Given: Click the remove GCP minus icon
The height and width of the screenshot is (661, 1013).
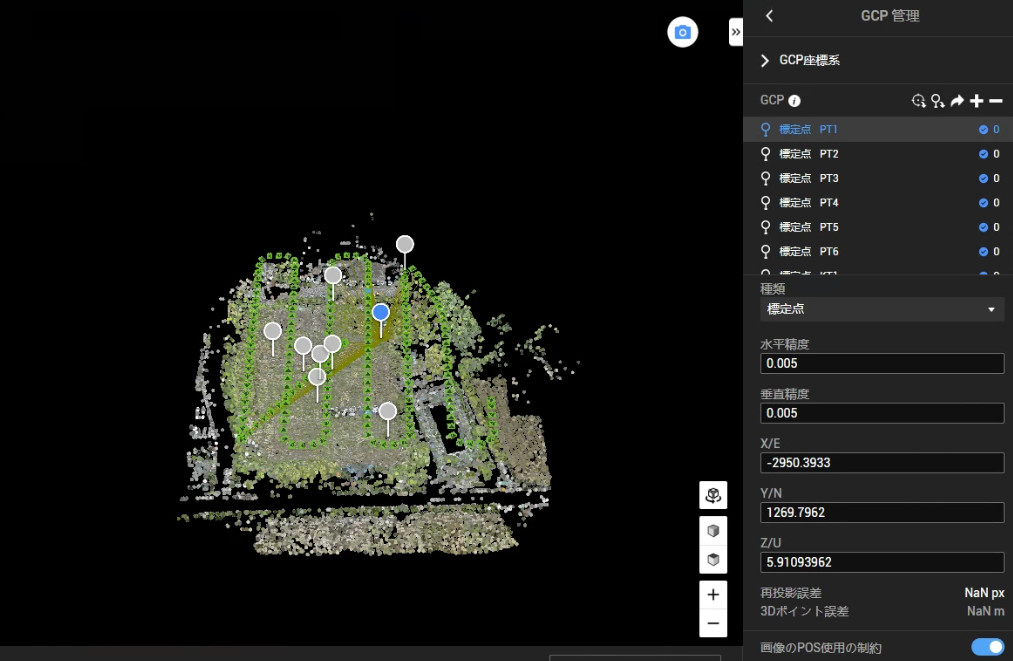Looking at the screenshot, I should point(995,101).
